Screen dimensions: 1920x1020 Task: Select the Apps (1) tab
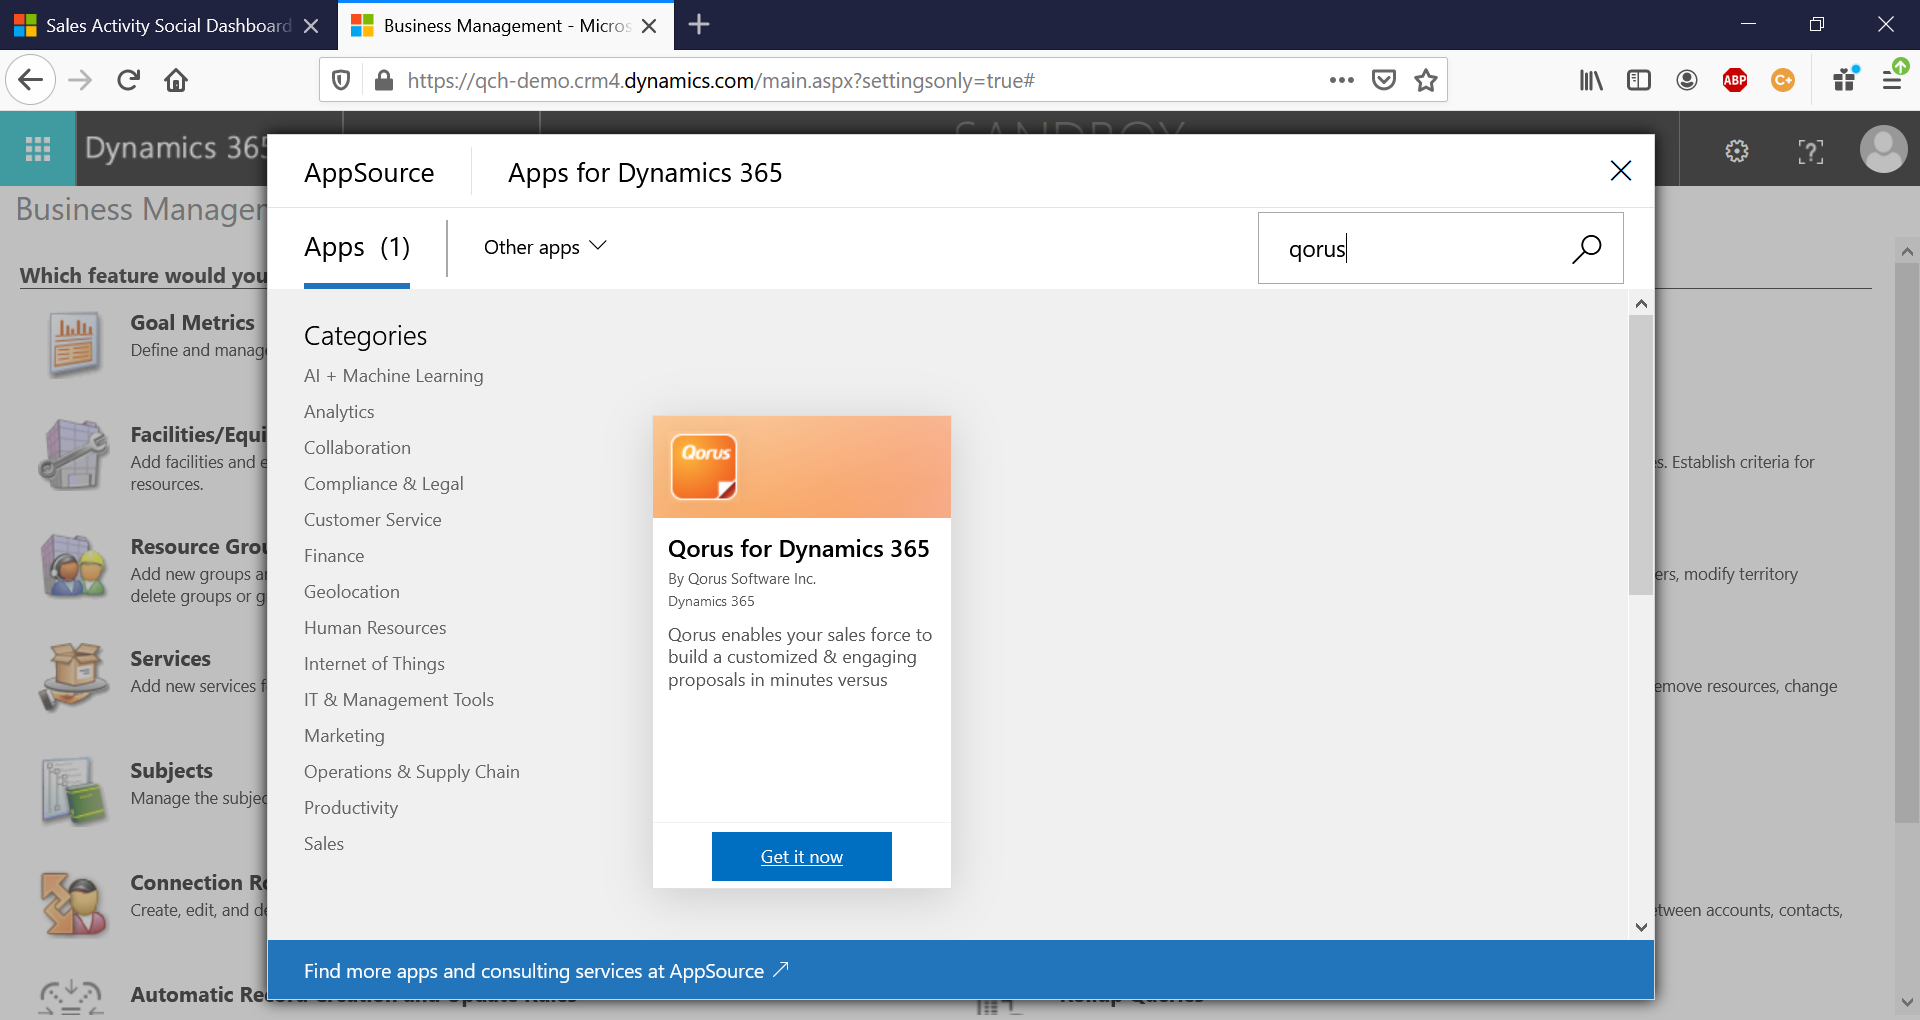(x=357, y=248)
